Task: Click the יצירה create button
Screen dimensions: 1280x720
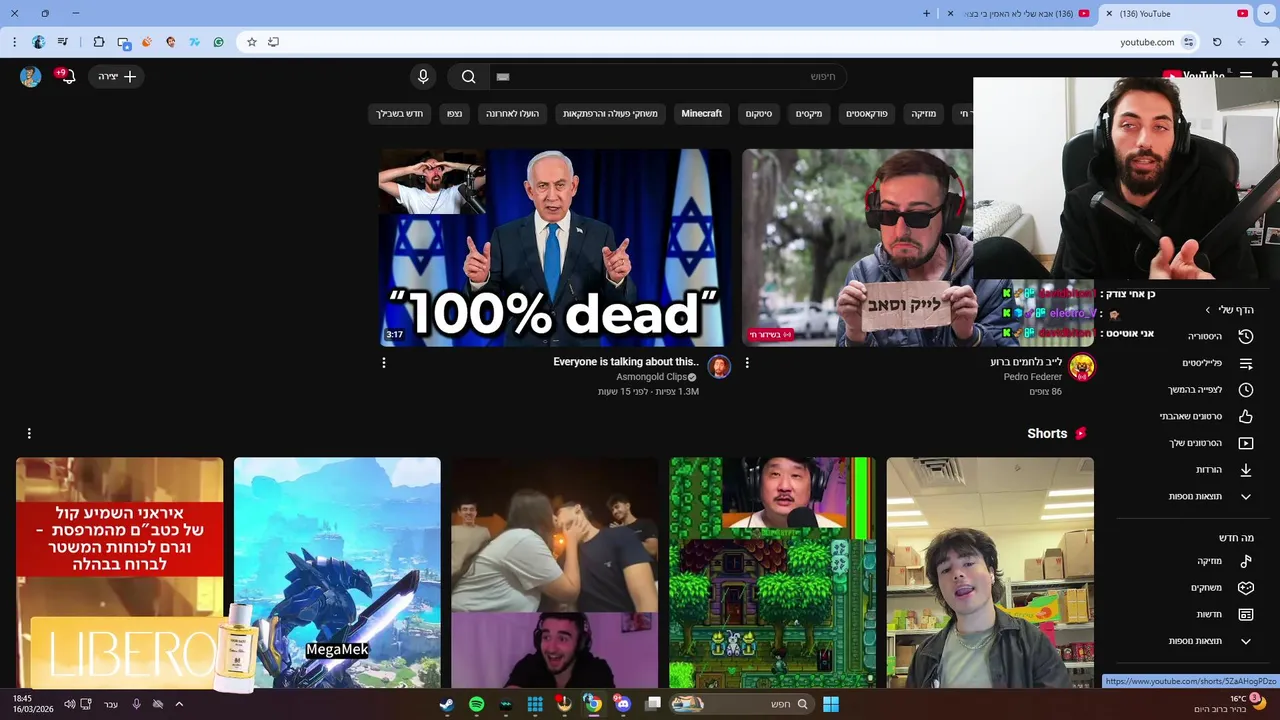Action: (x=117, y=77)
